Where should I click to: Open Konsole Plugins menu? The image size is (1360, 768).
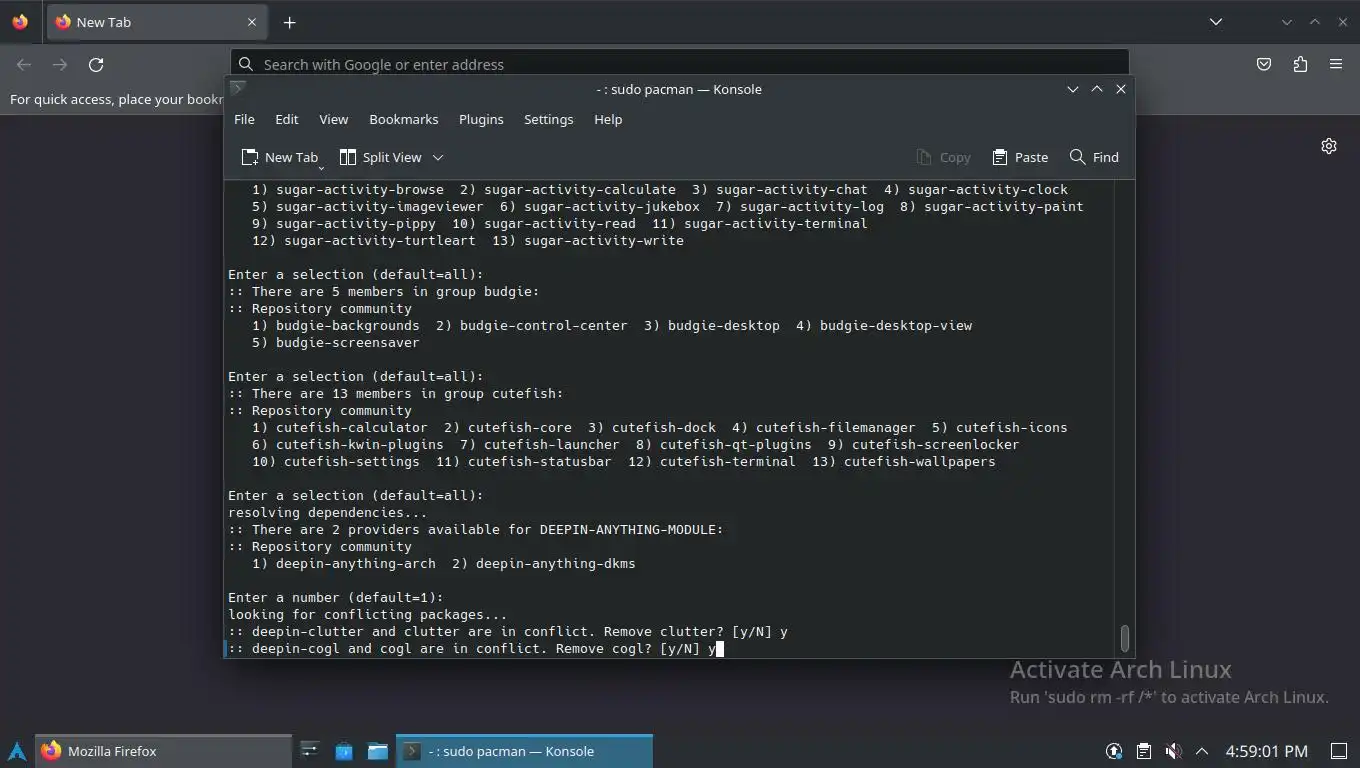coord(481,119)
